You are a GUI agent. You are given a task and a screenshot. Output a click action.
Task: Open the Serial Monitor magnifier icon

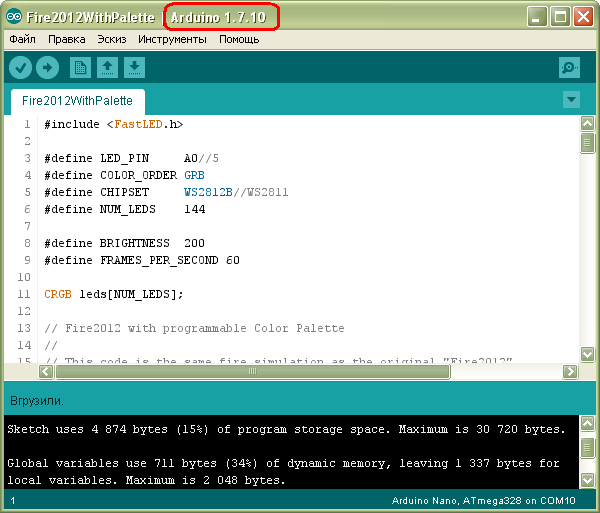pos(570,67)
